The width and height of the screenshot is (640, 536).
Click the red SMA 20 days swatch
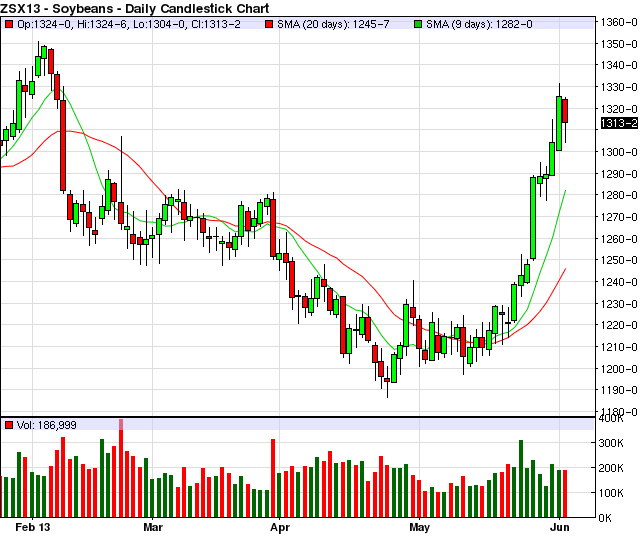(x=269, y=24)
